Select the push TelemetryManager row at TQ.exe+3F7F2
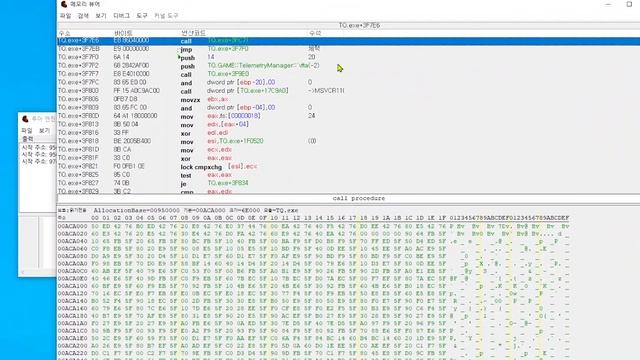Viewport: 640px width, 360px height. tap(348, 66)
